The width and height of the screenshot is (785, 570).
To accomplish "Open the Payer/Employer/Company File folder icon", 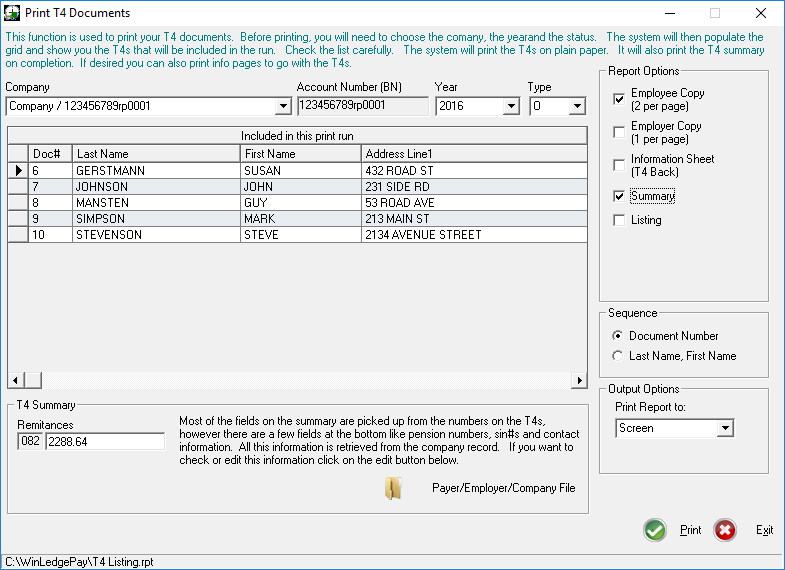I will [x=394, y=489].
